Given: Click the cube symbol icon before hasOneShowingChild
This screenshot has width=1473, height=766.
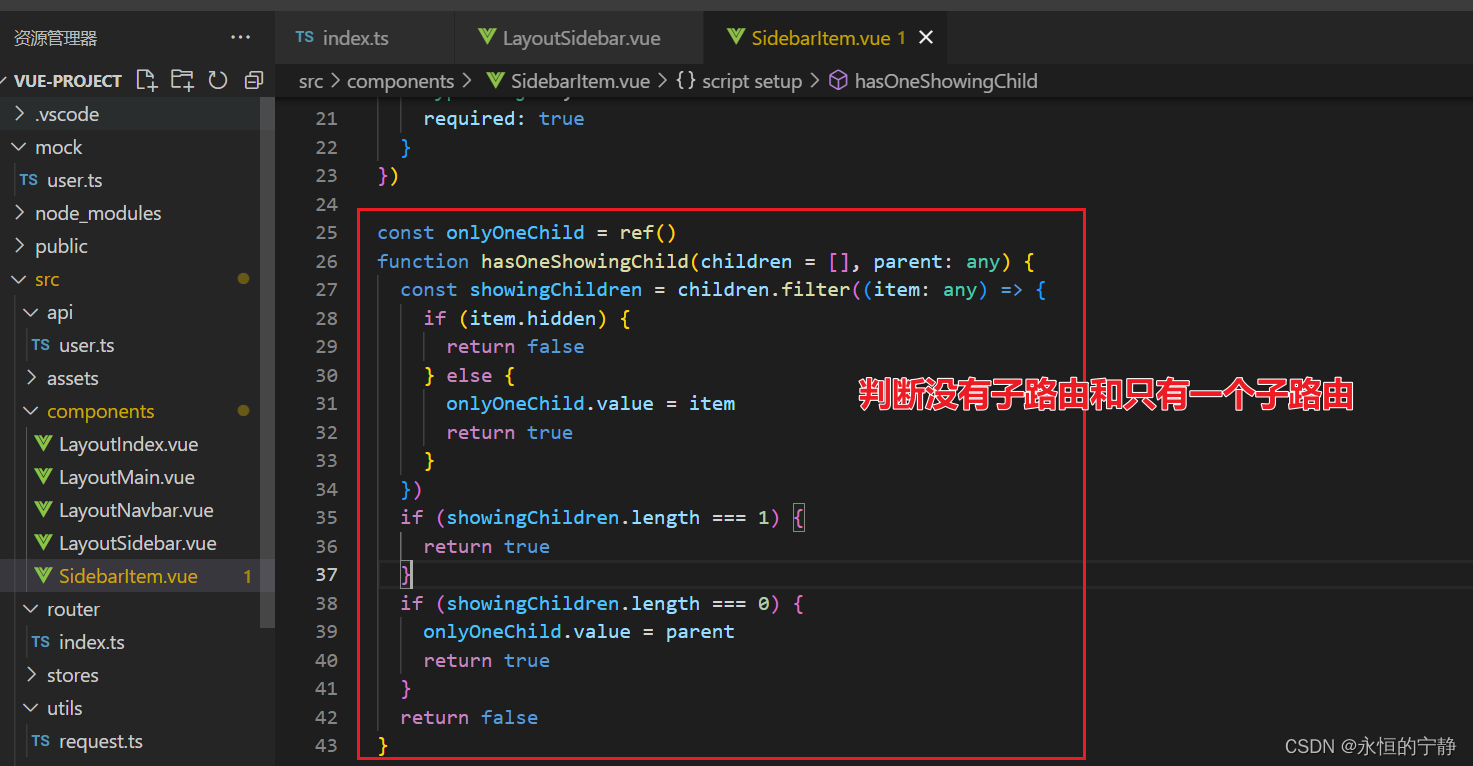Looking at the screenshot, I should (839, 80).
